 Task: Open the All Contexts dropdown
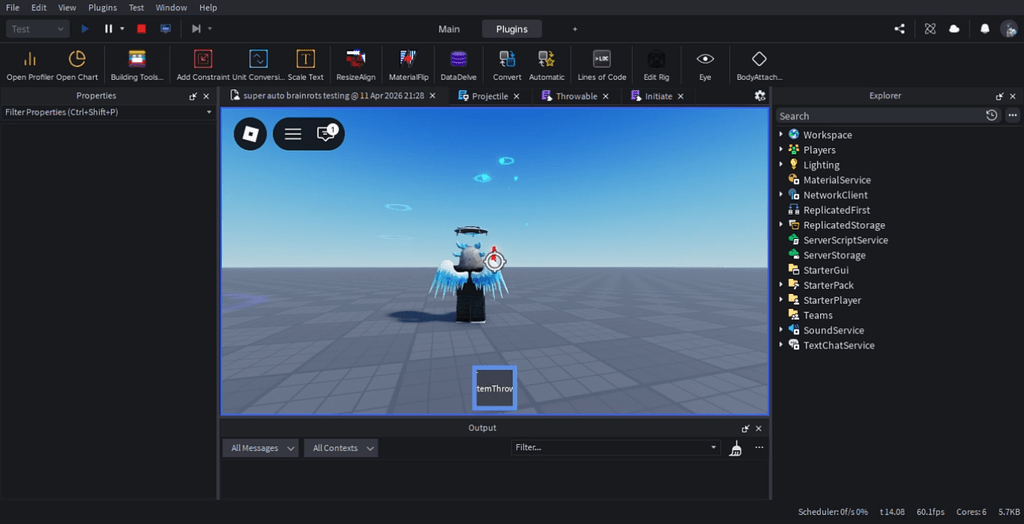[x=342, y=448]
